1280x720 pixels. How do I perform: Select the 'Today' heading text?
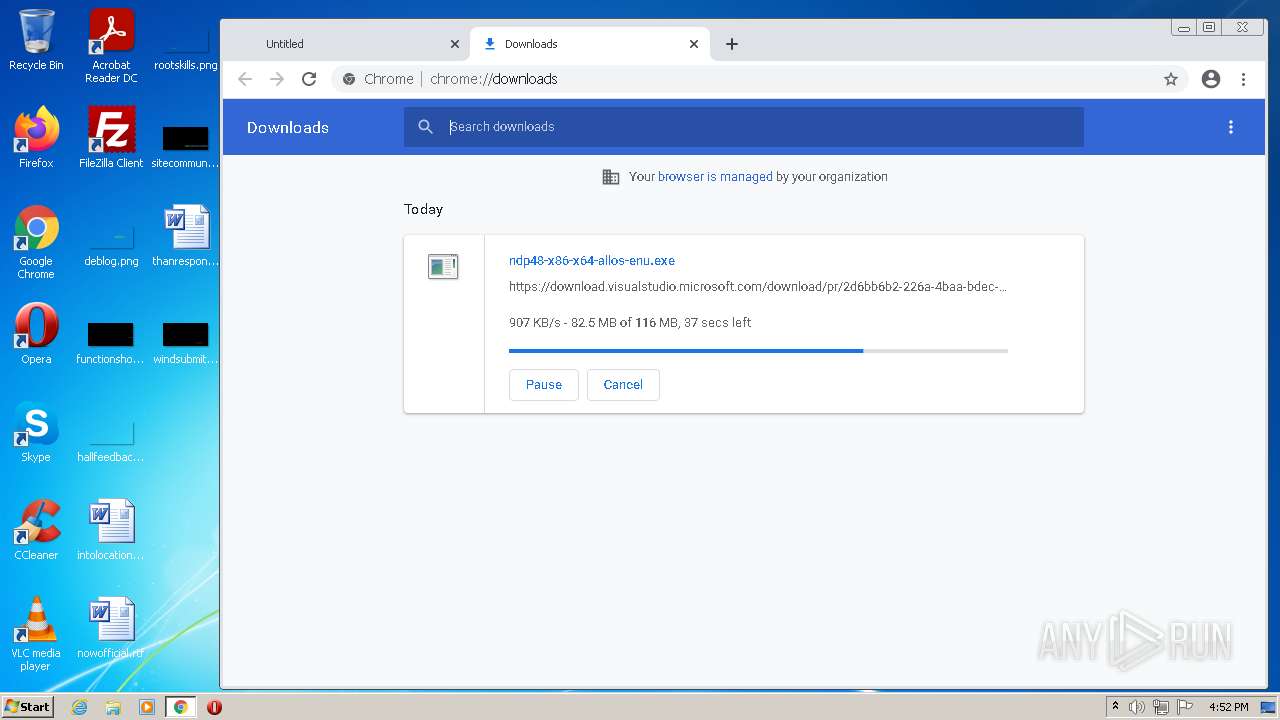[x=423, y=209]
